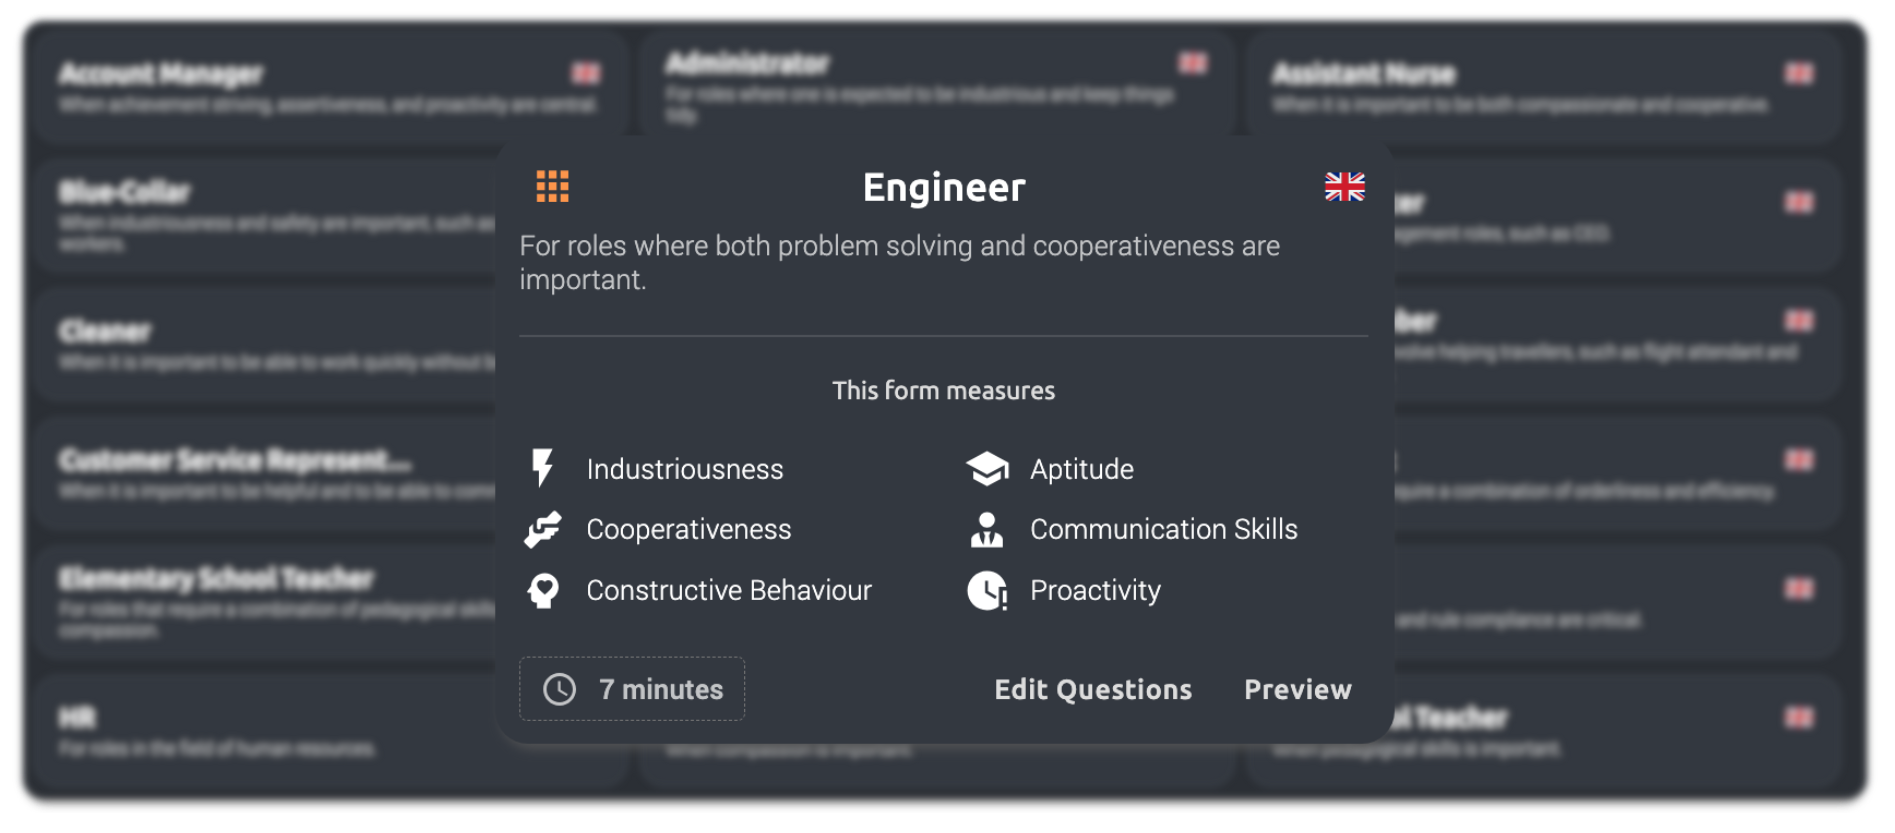Click the orange grid icon on Engineer card
The width and height of the screenshot is (1895, 833).
tap(552, 186)
